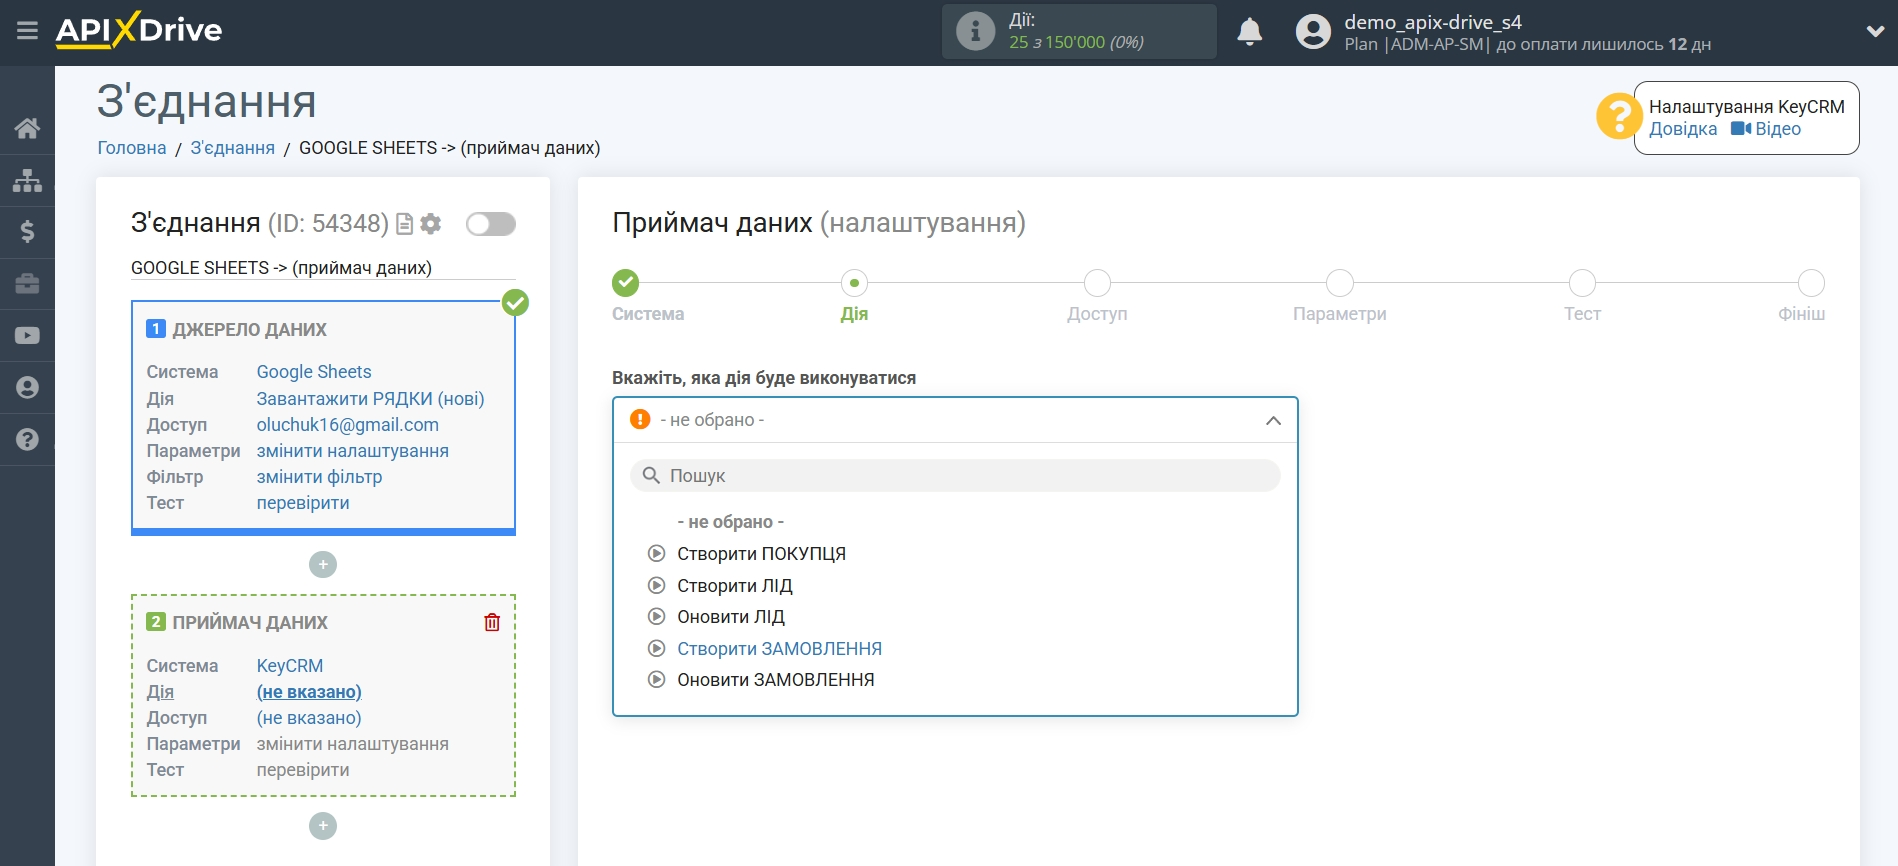Select 'Створити ПОКУПЦЯ' action

pyautogui.click(x=761, y=554)
